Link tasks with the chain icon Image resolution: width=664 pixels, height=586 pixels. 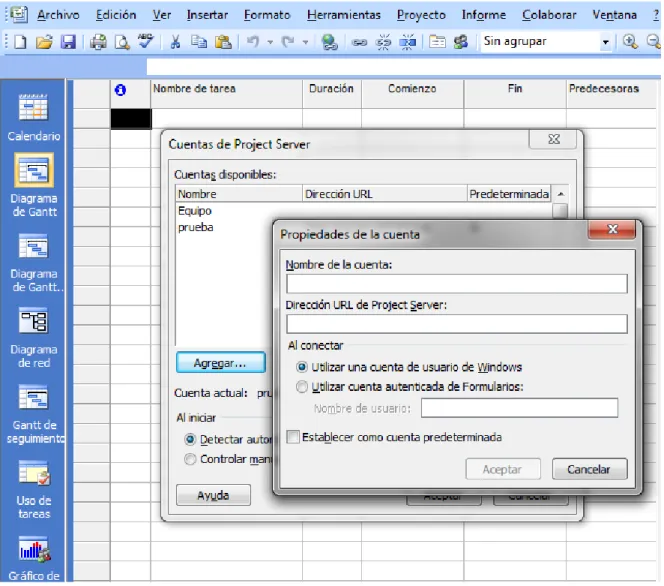[x=359, y=42]
